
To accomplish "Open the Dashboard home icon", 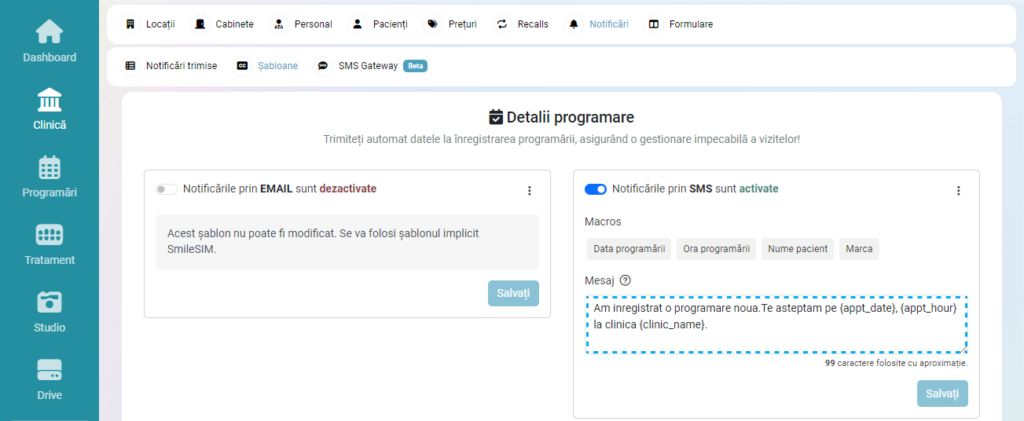I will (x=49, y=32).
